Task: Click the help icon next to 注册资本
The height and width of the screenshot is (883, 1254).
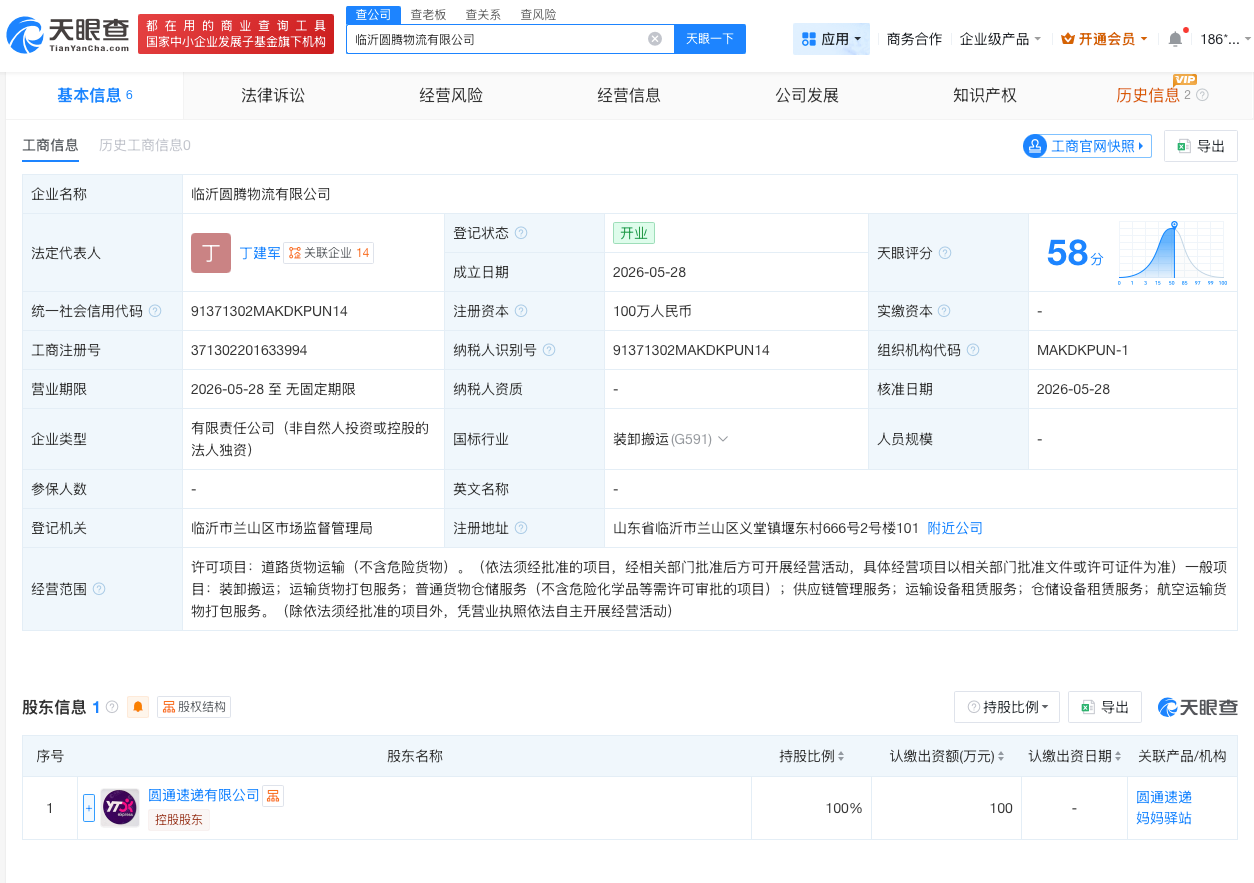Action: pyautogui.click(x=521, y=311)
